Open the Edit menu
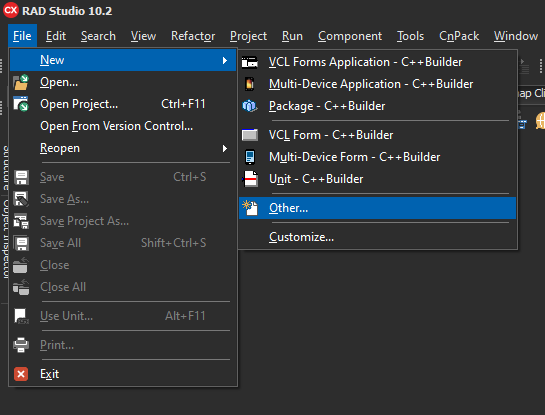Image resolution: width=545 pixels, height=415 pixels. pyautogui.click(x=56, y=36)
